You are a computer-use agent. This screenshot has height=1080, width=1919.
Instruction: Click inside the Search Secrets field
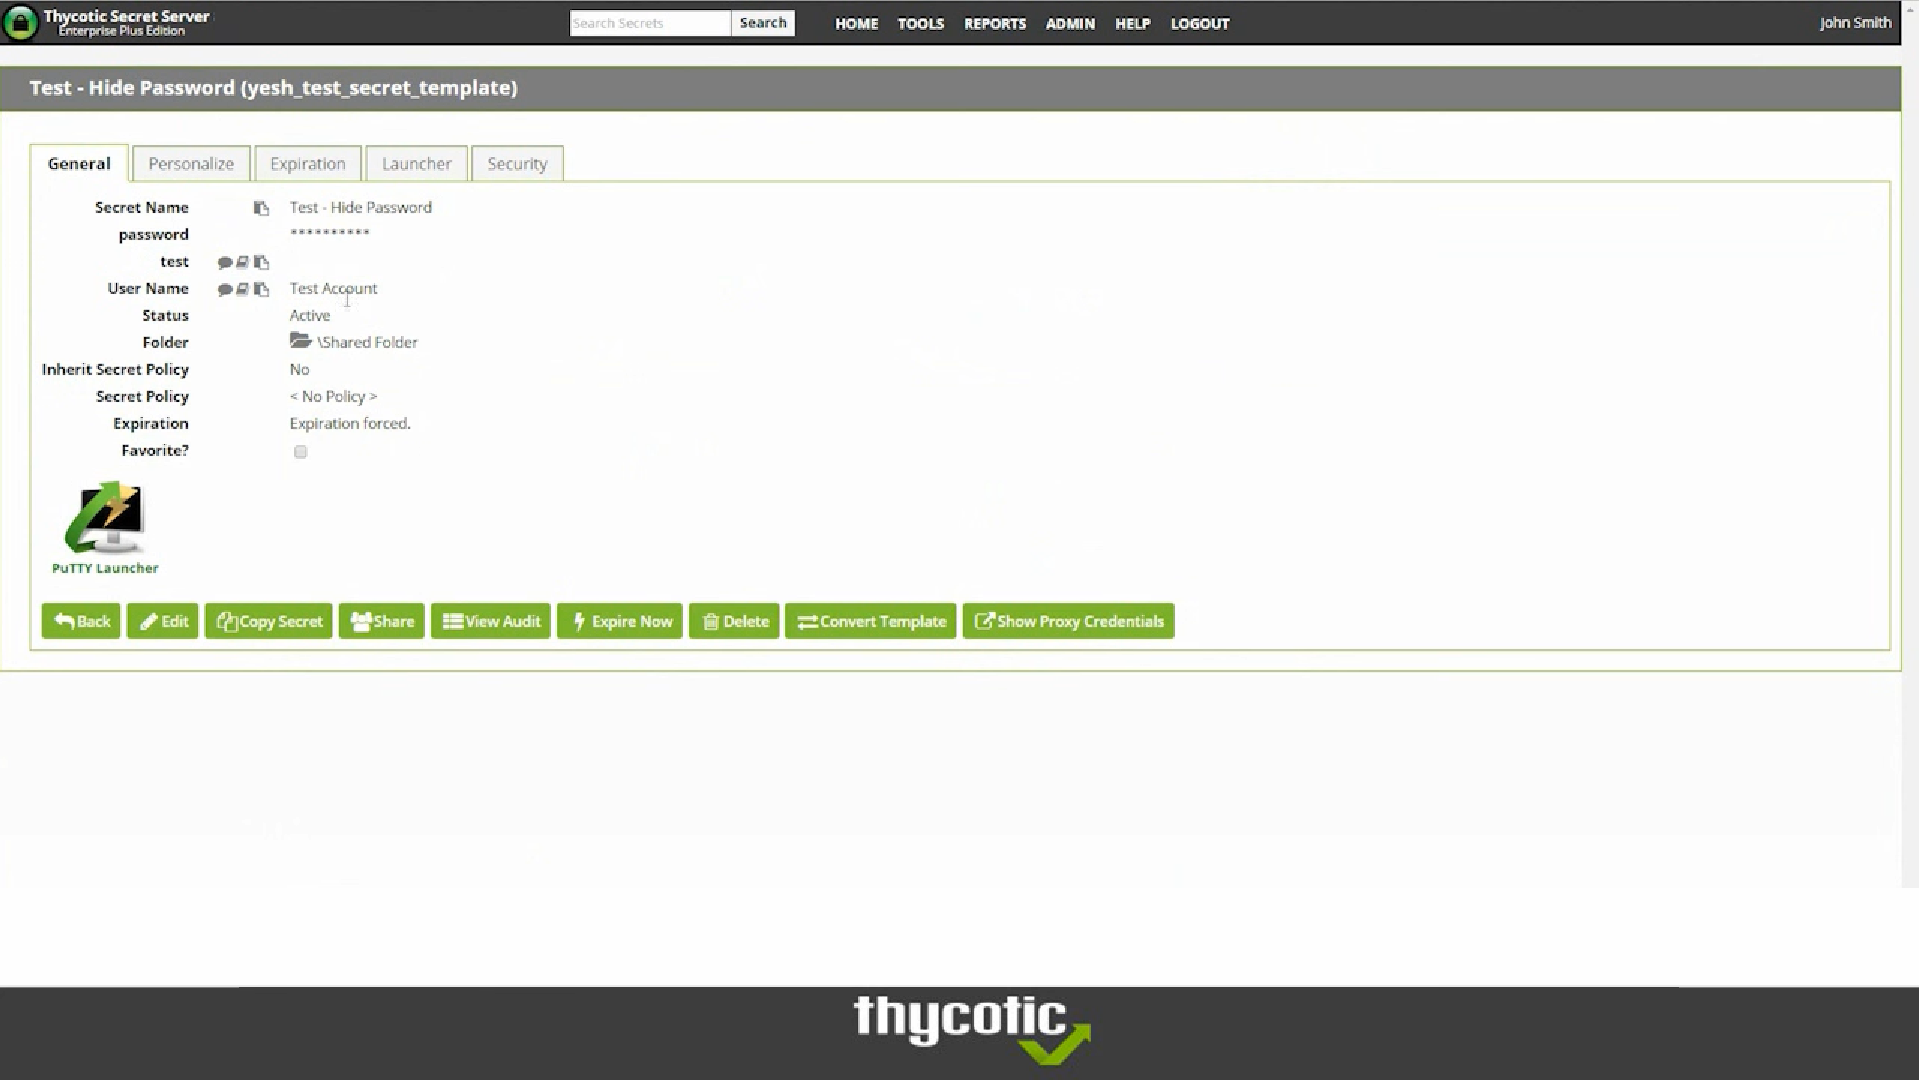pos(649,23)
